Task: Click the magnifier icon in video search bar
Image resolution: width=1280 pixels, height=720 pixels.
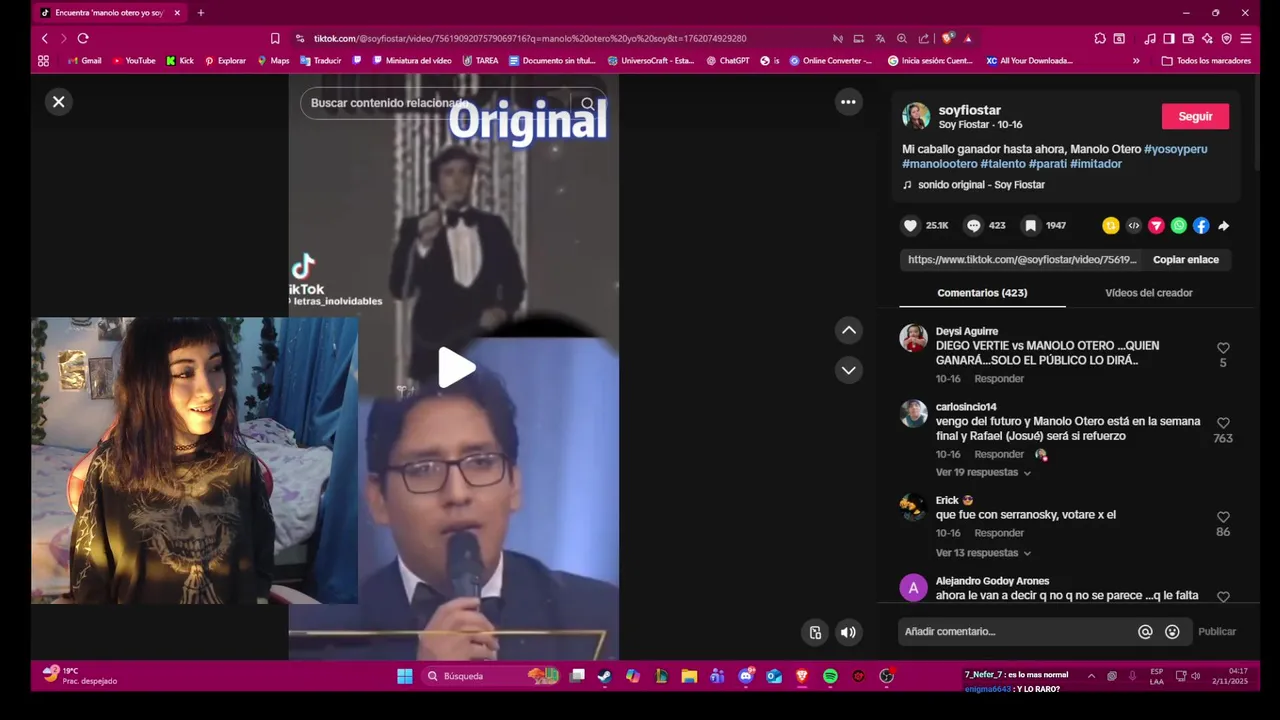Action: 588,103
